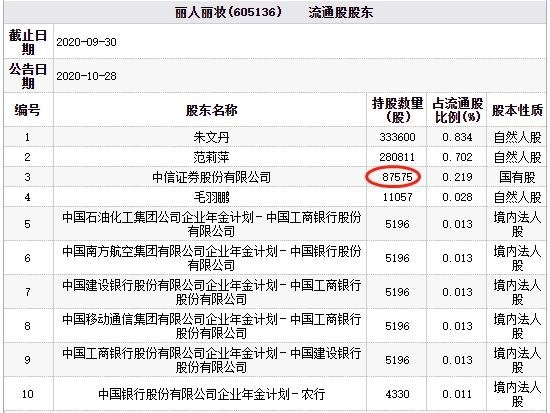Click the title 丽人丽妆(605136) 流通股股东
Viewport: 550px width, 413px height.
click(274, 12)
